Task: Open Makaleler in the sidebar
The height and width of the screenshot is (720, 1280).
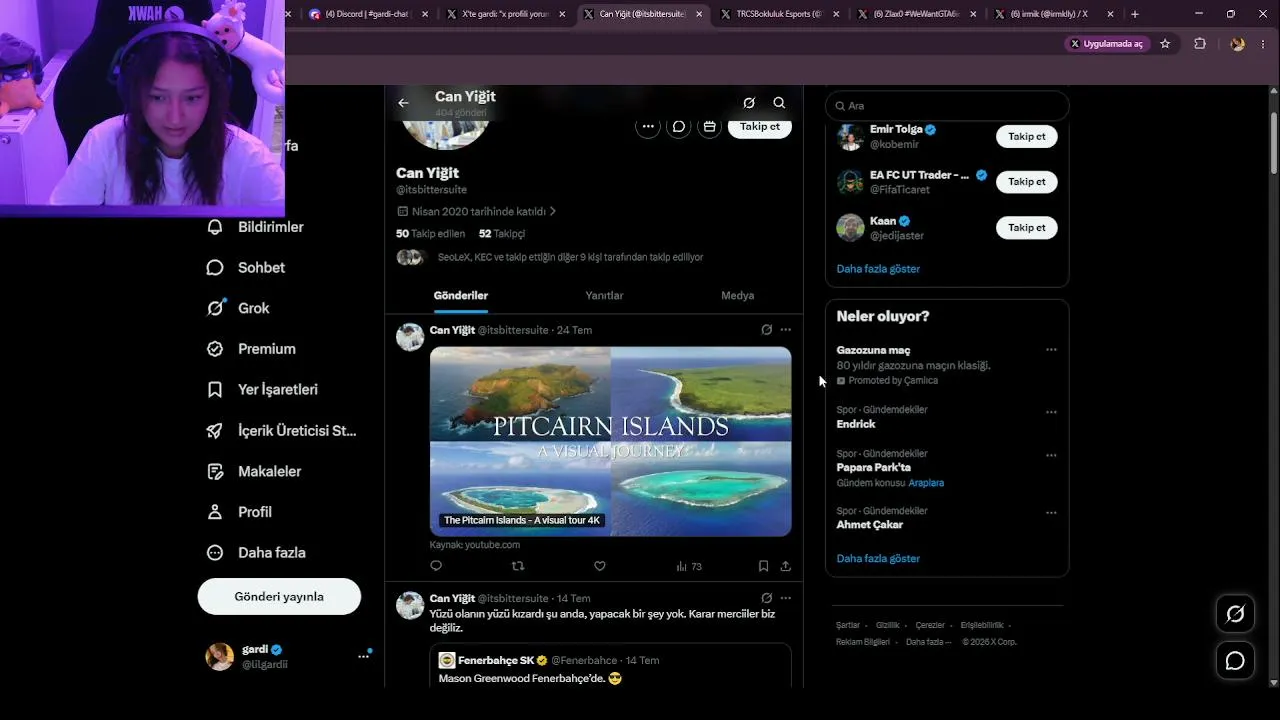Action: [254, 471]
